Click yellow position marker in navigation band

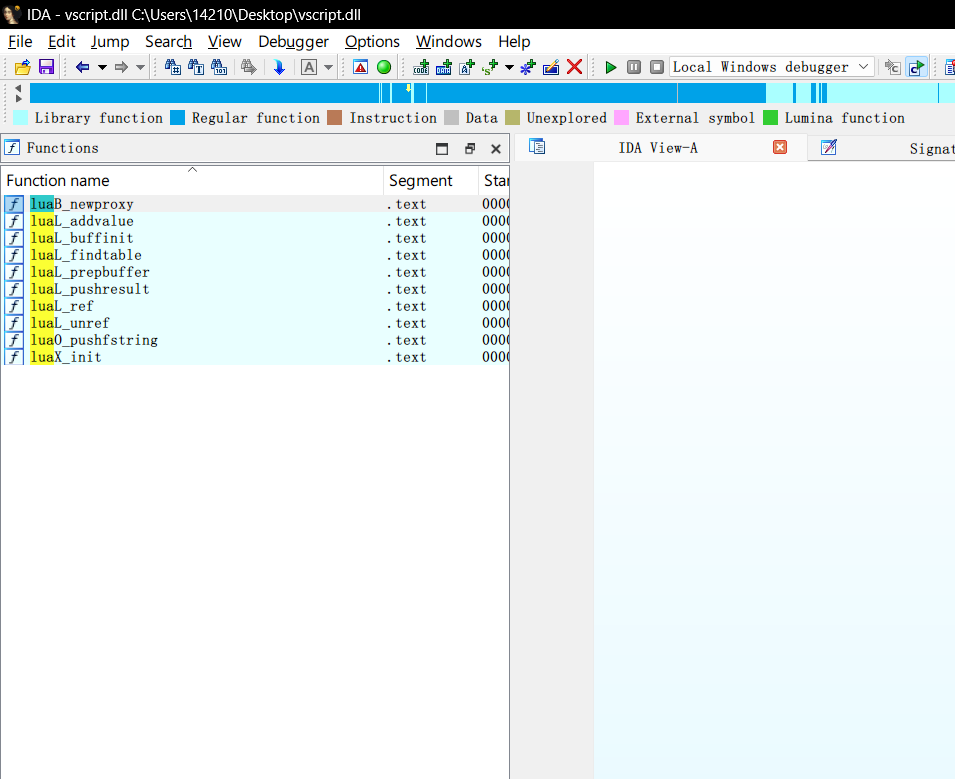click(408, 89)
